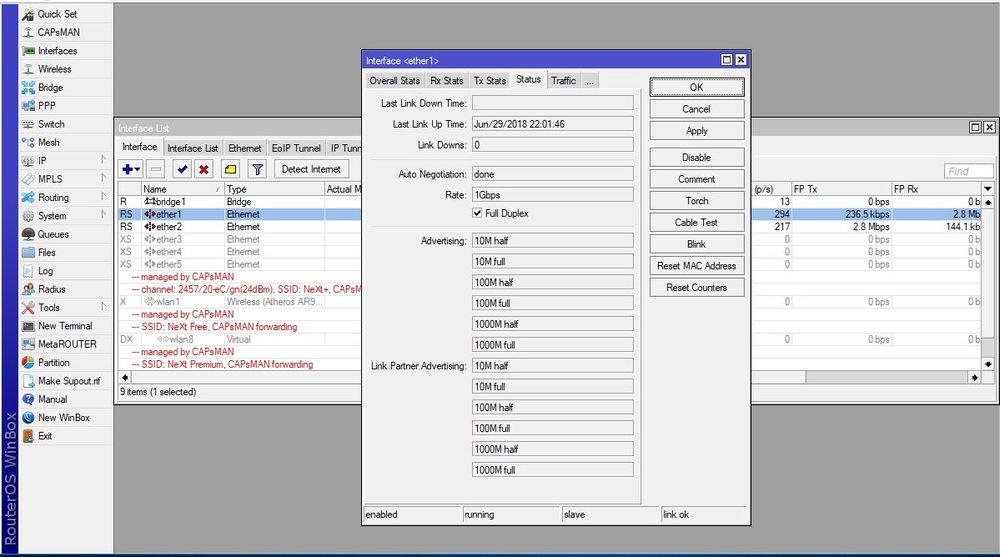This screenshot has height=557, width=1000.
Task: Open the column chooser dropdown arrow
Action: click(x=988, y=189)
